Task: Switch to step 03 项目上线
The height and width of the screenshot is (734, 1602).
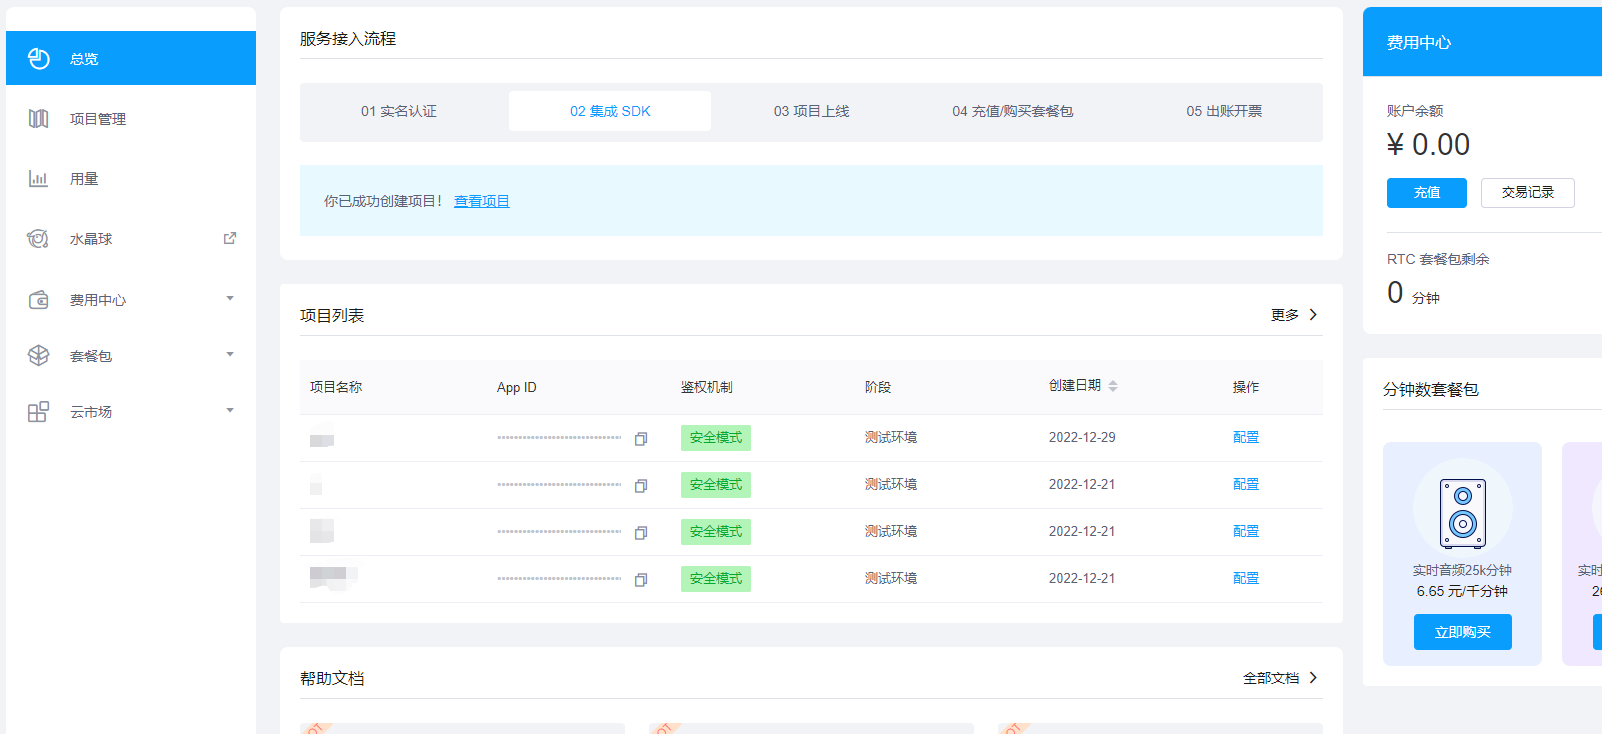Action: tap(811, 111)
